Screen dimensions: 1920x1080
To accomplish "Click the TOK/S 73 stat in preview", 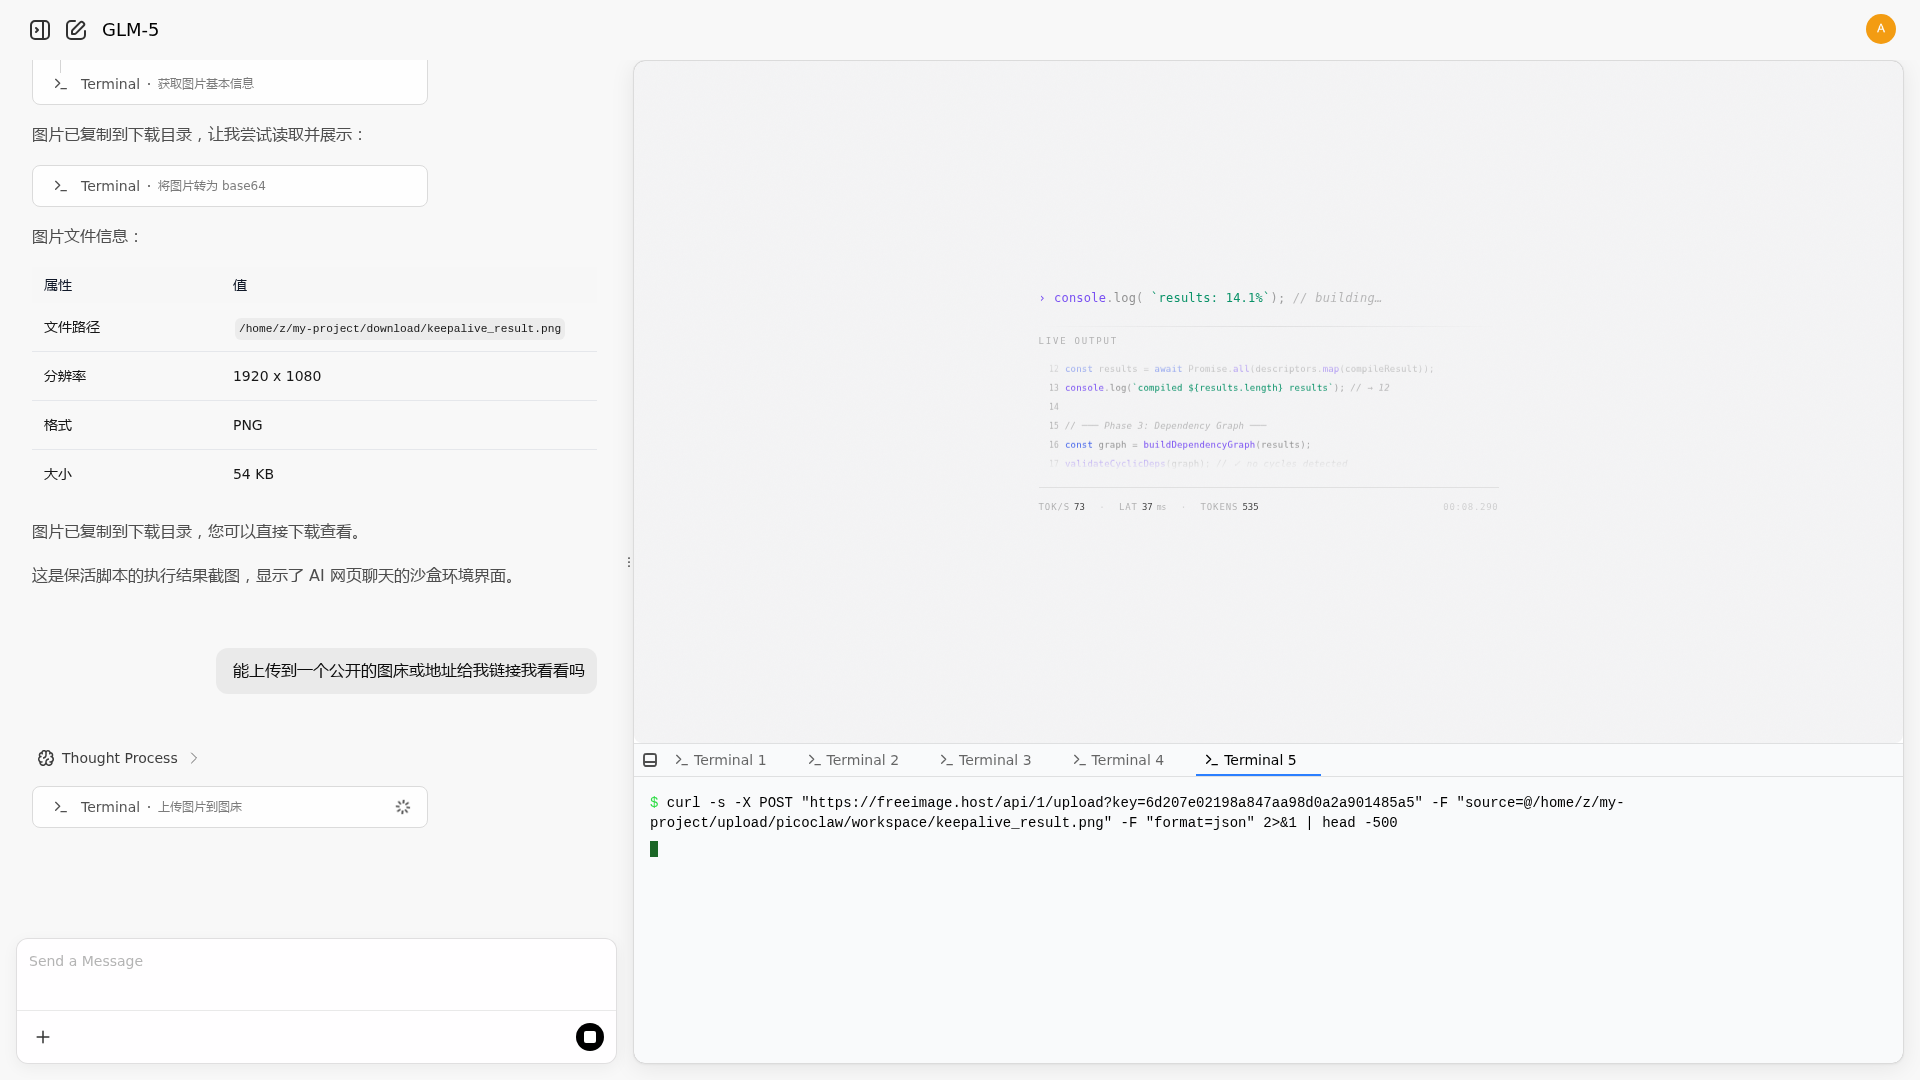I will [x=1061, y=507].
